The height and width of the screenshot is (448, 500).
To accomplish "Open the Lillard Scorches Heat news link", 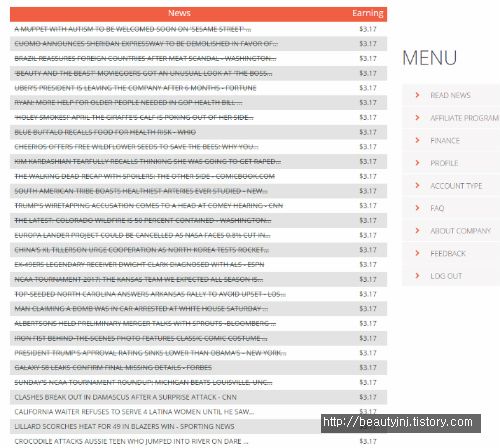I will [124, 427].
